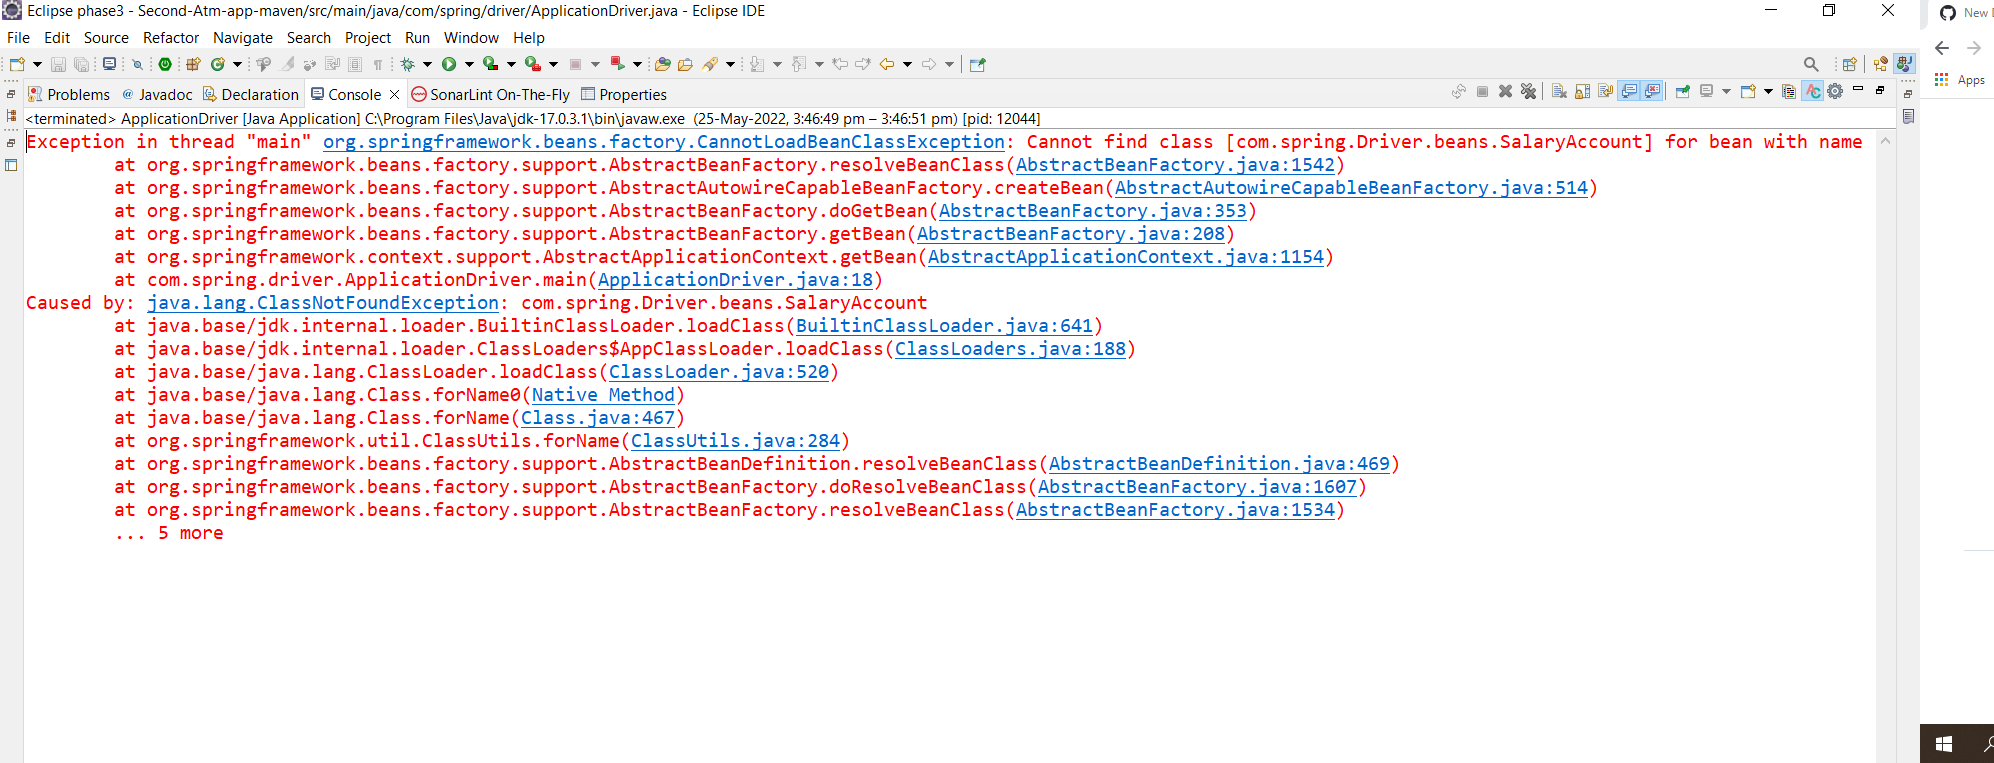The height and width of the screenshot is (763, 1994).
Task: Click the console scrollbar up arrow
Action: (x=1885, y=141)
